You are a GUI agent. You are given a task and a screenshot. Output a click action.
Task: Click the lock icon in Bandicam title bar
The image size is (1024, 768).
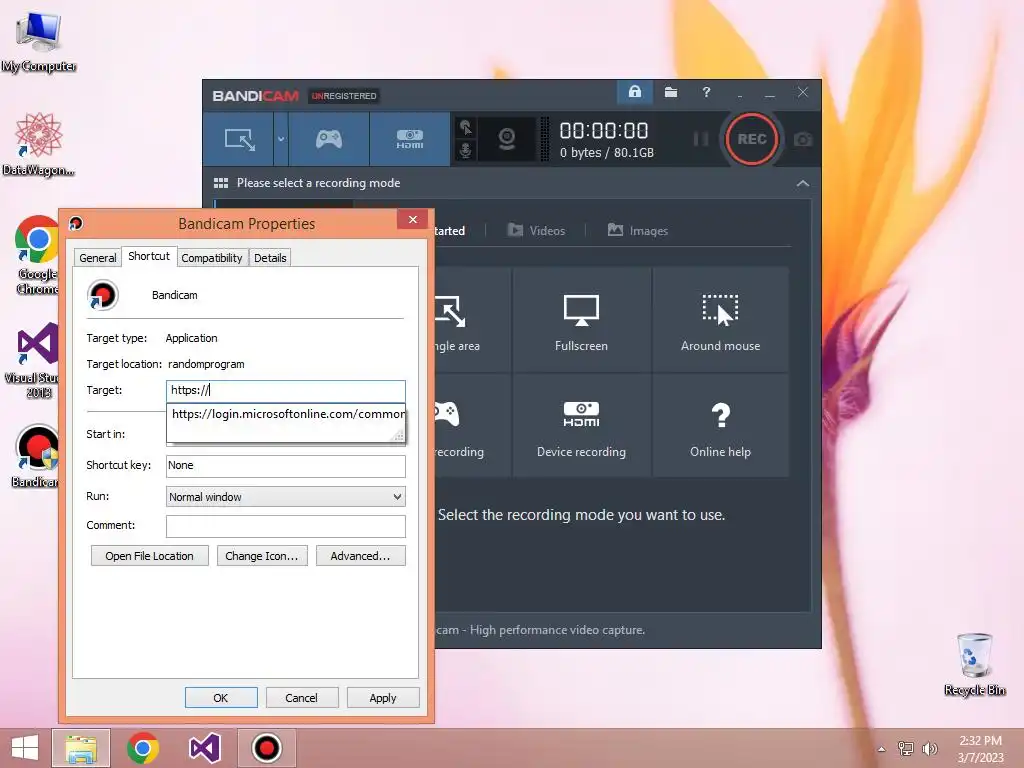[x=634, y=92]
